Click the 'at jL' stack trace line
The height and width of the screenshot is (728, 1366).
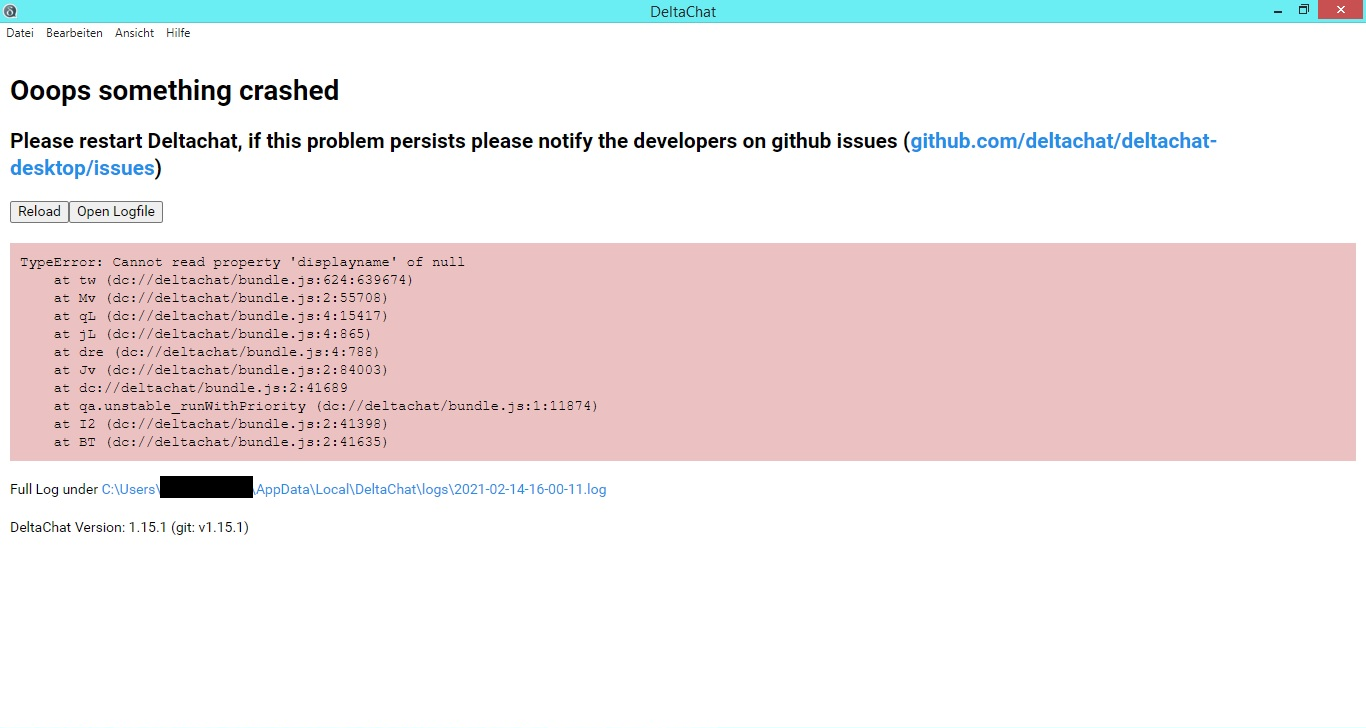(x=212, y=334)
